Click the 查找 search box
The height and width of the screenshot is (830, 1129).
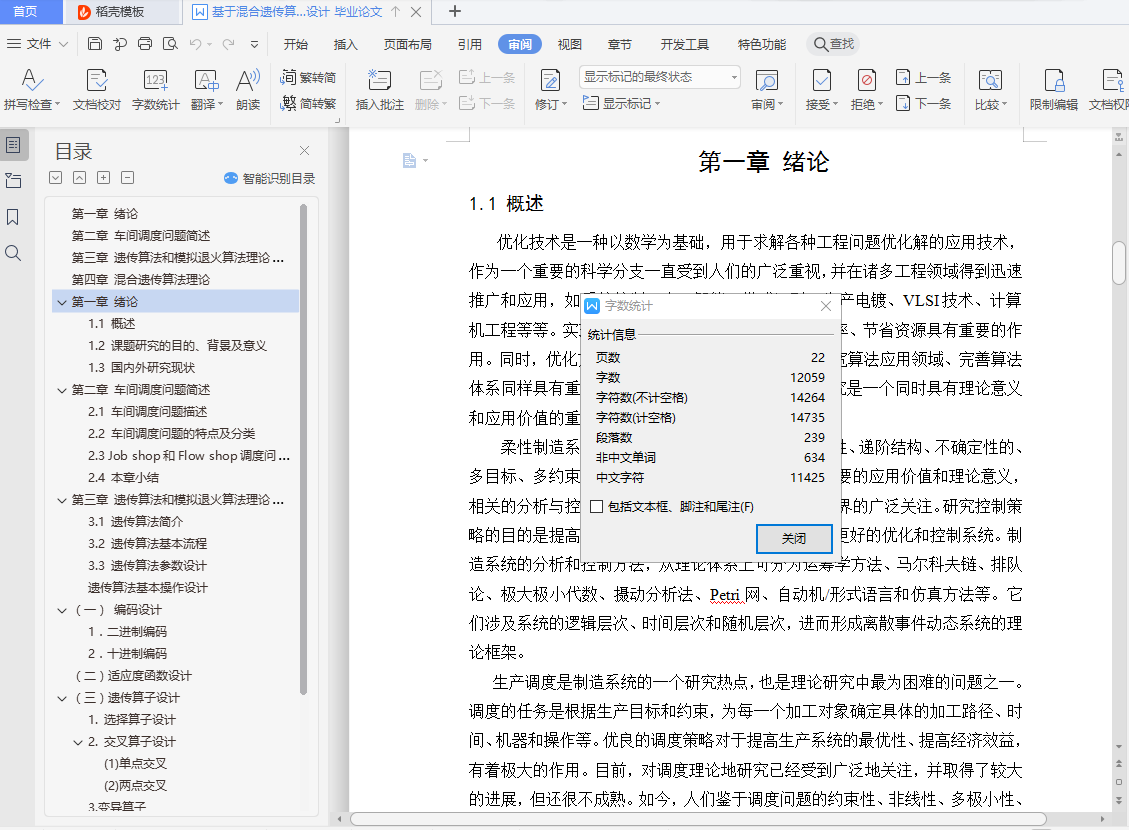[834, 44]
